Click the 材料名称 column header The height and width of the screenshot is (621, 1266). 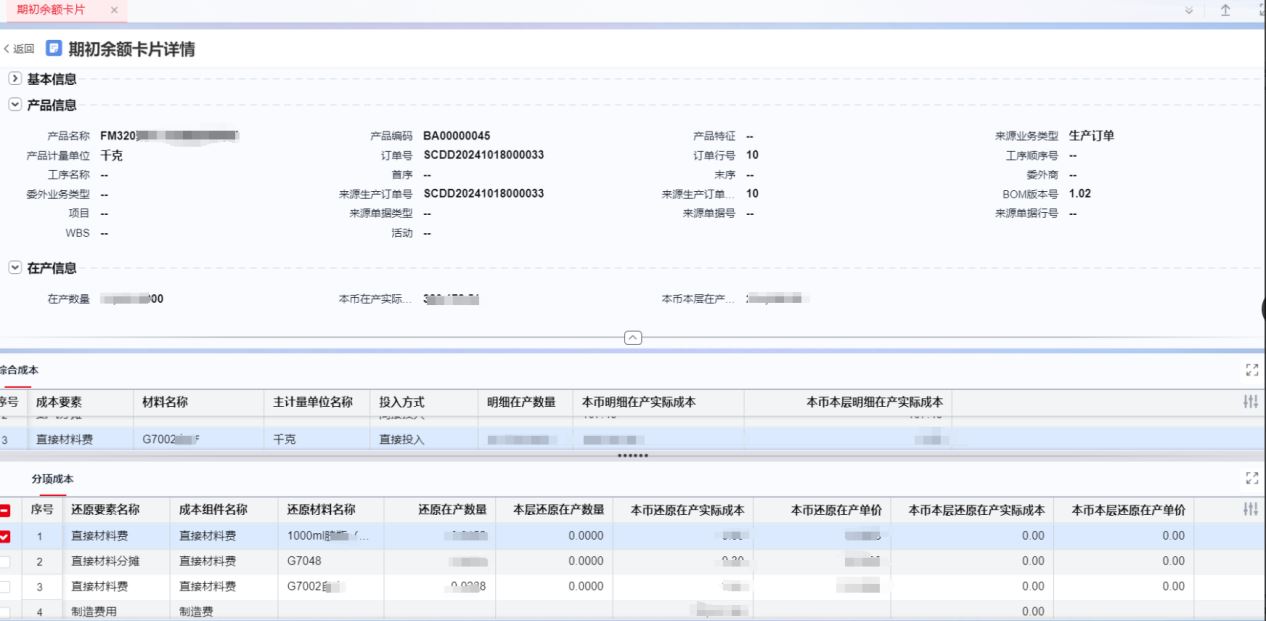point(166,402)
